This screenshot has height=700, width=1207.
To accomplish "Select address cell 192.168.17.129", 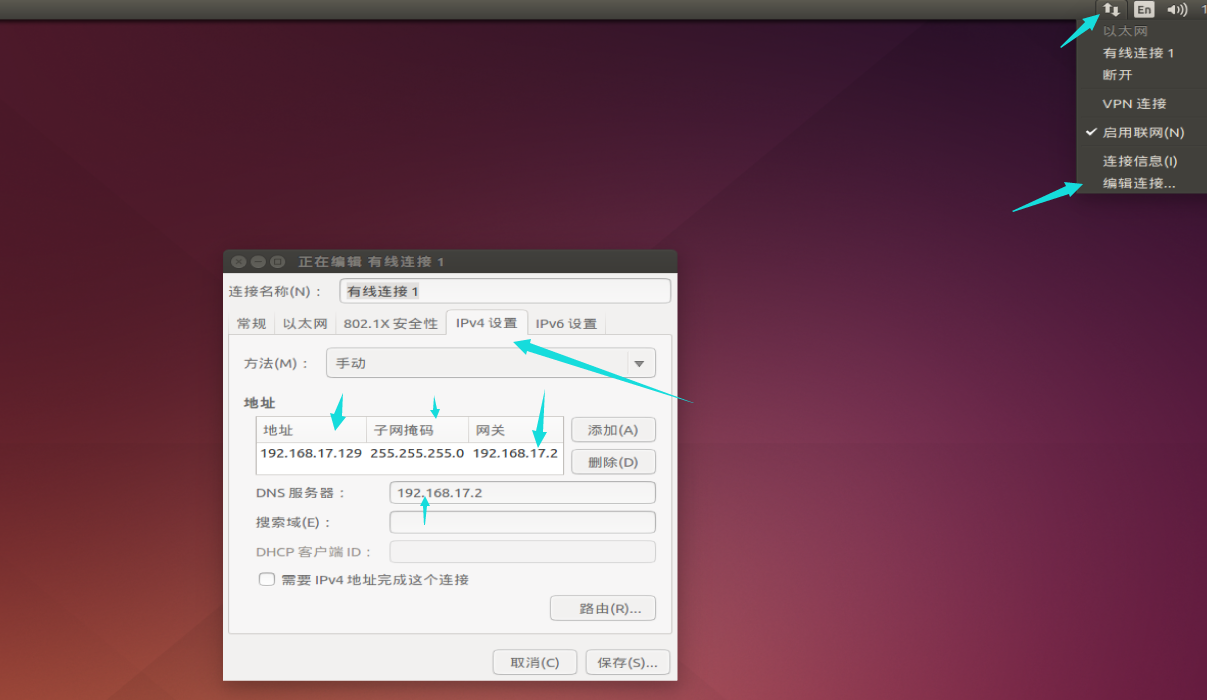I will [311, 453].
